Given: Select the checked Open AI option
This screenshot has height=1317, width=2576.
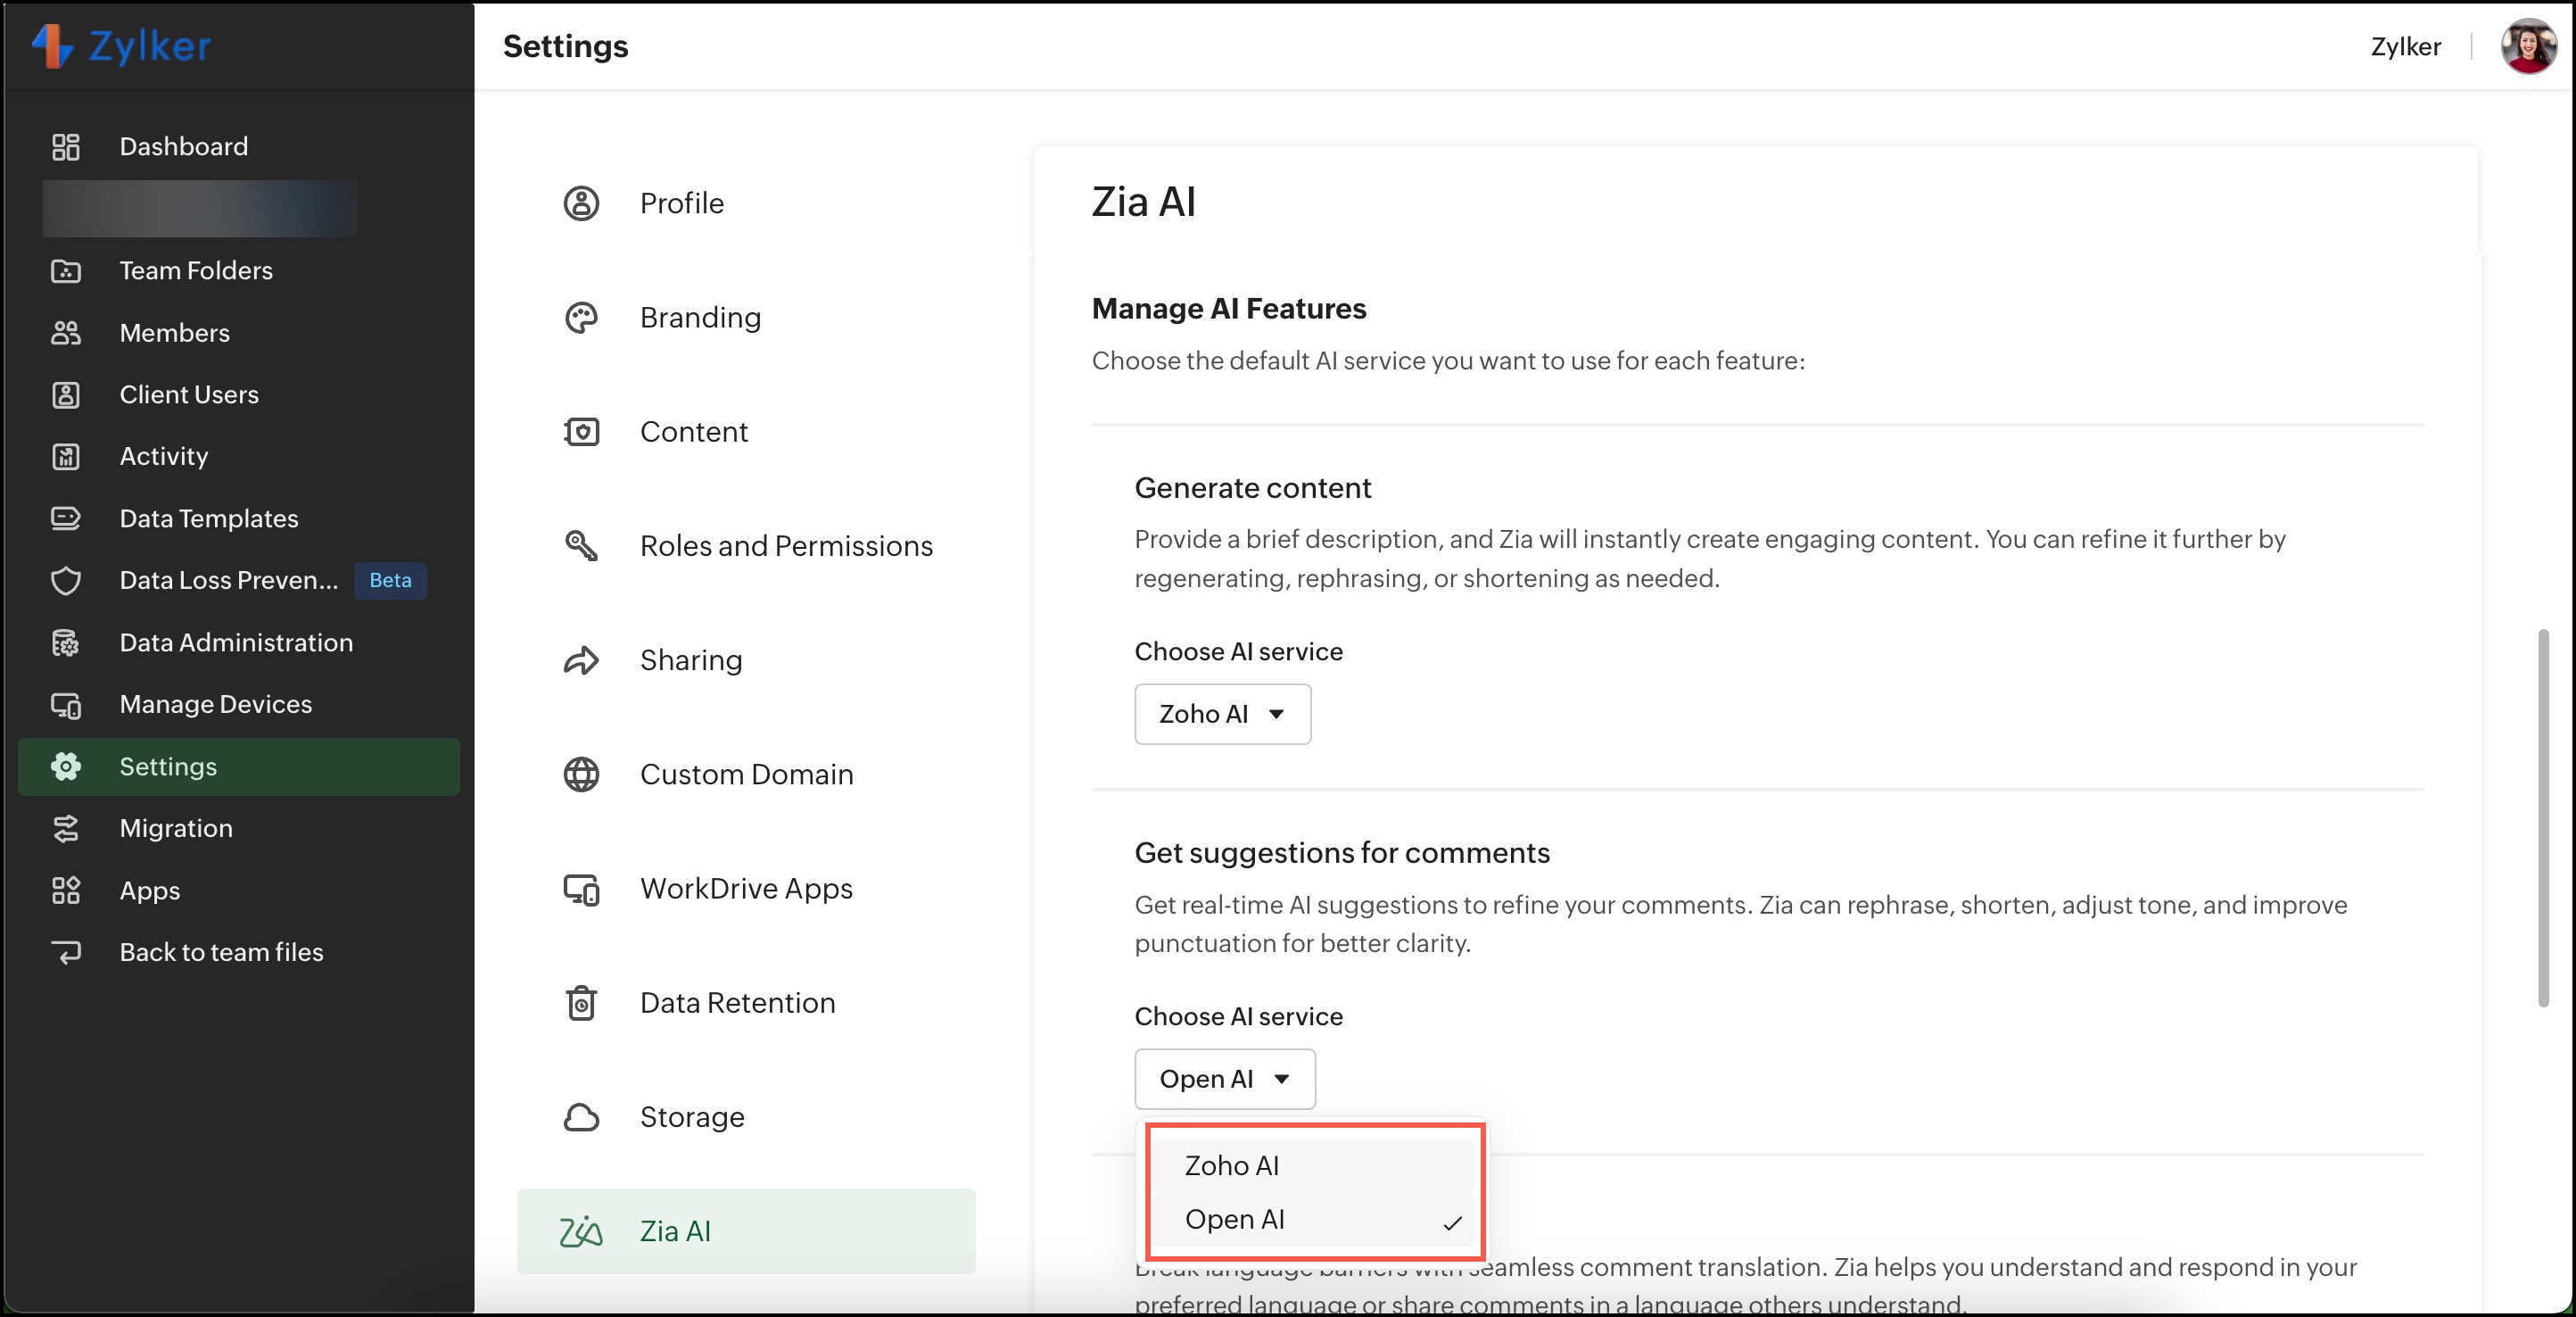Looking at the screenshot, I should (x=1235, y=1220).
